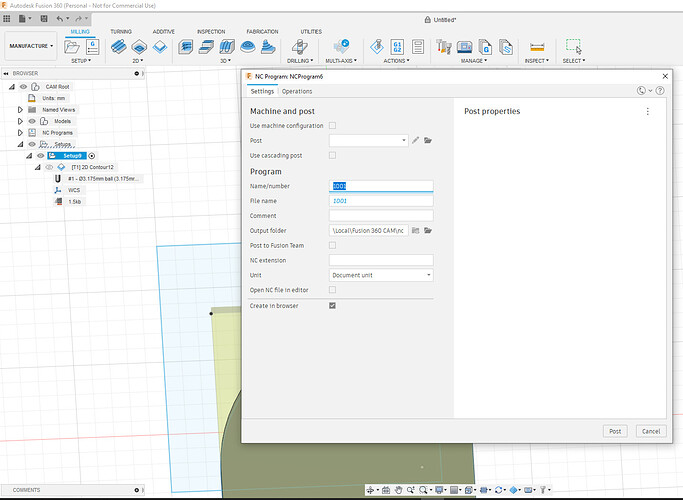Click the Post button
The image size is (683, 500).
615,431
